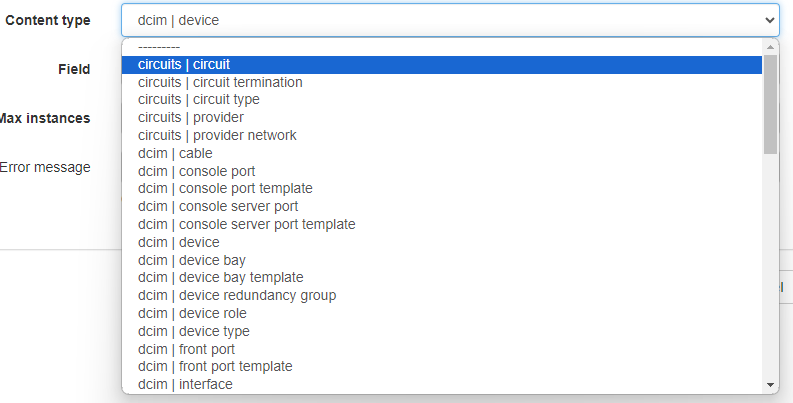
Task: Select "dcim | interface" option
Action: [x=185, y=384]
